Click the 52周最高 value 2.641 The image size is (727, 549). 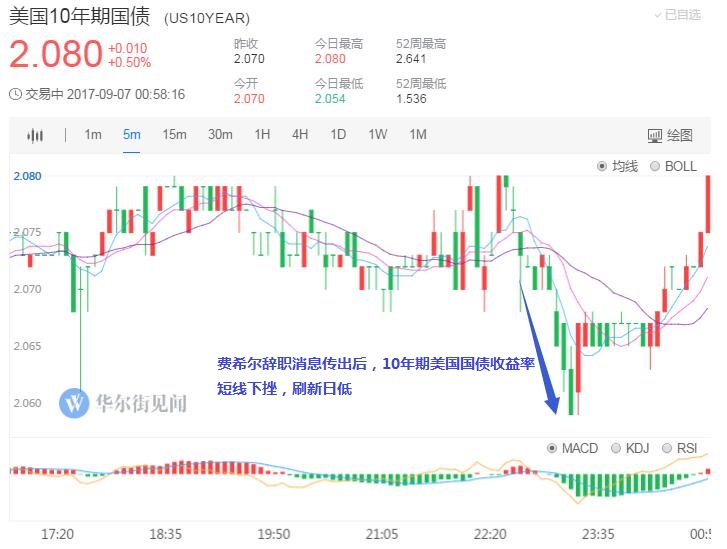click(411, 59)
